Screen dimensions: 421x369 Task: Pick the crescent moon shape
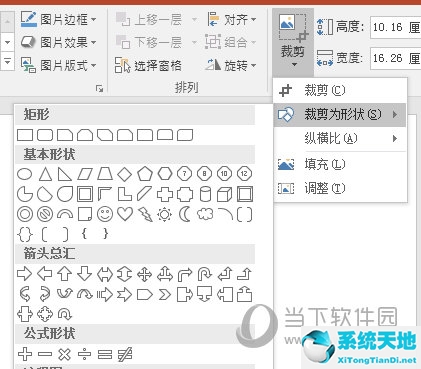(184, 214)
